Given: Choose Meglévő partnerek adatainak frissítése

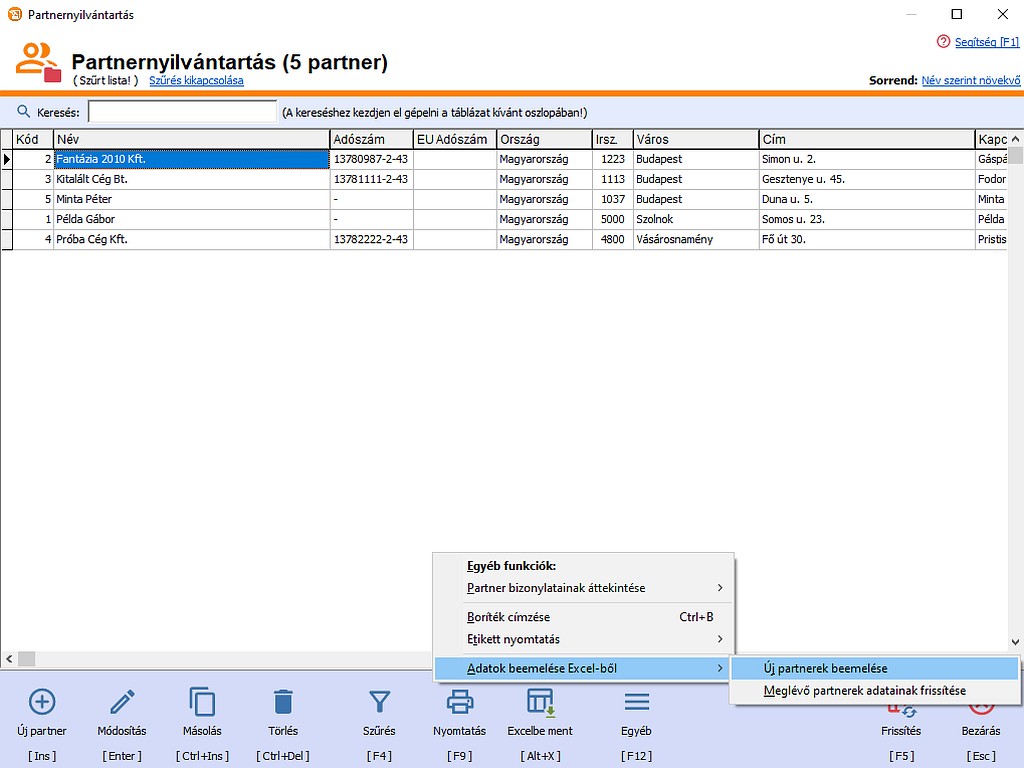Looking at the screenshot, I should 864,691.
